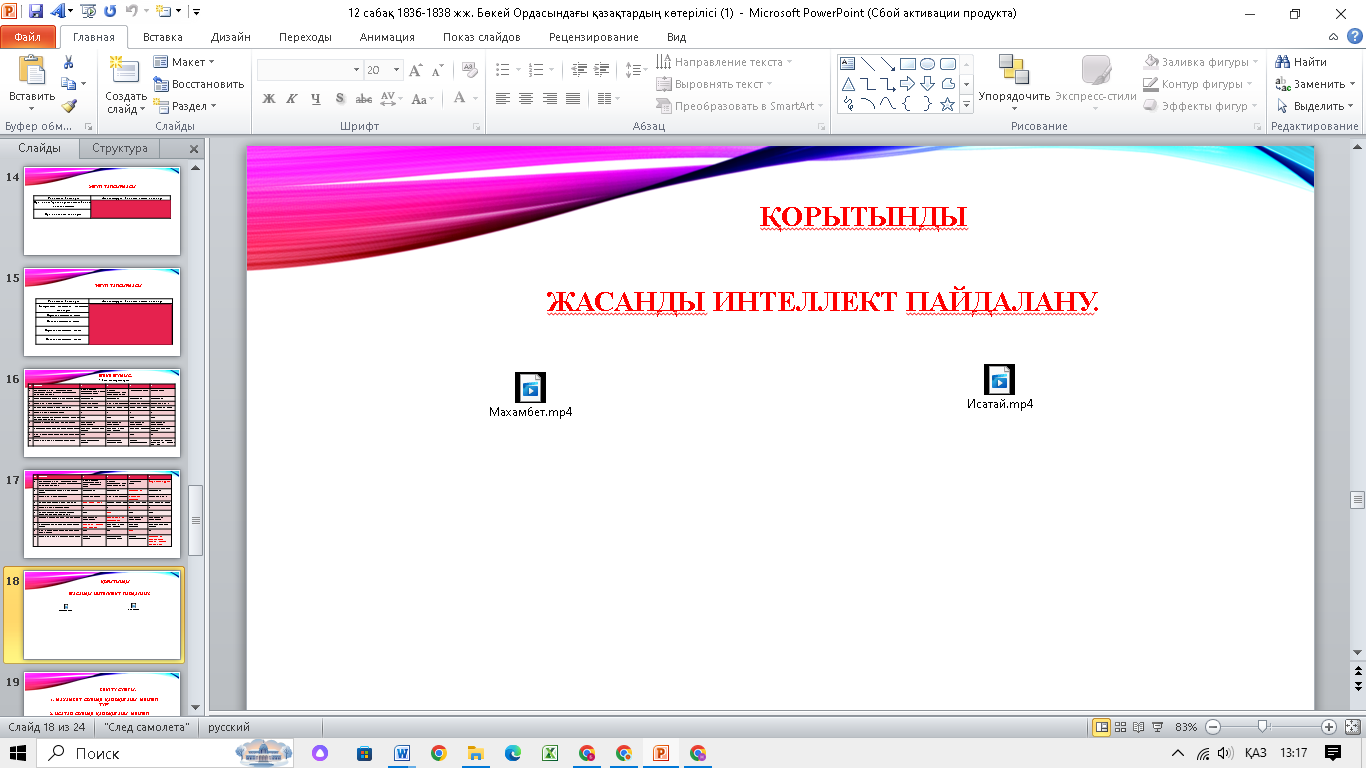Click the Исатай.mp4 video icon
Image resolution: width=1366 pixels, height=768 pixels.
pos(999,380)
